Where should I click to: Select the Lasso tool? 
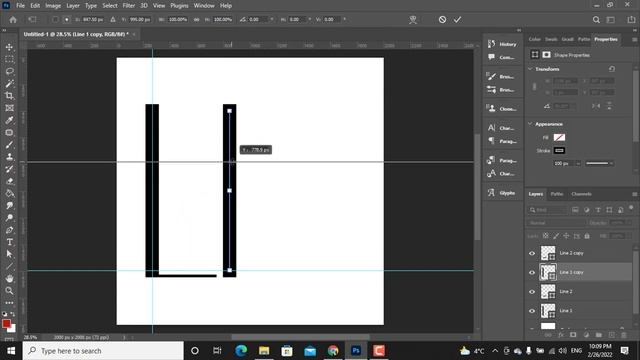9,71
